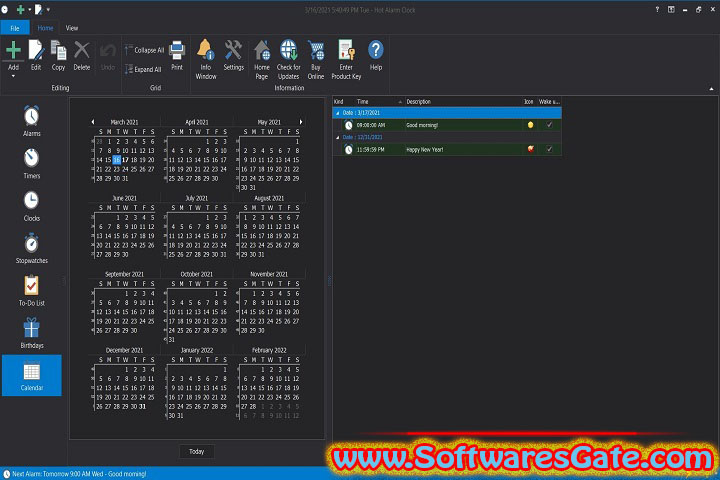Click the Add alarm plus icon

pyautogui.click(x=13, y=50)
